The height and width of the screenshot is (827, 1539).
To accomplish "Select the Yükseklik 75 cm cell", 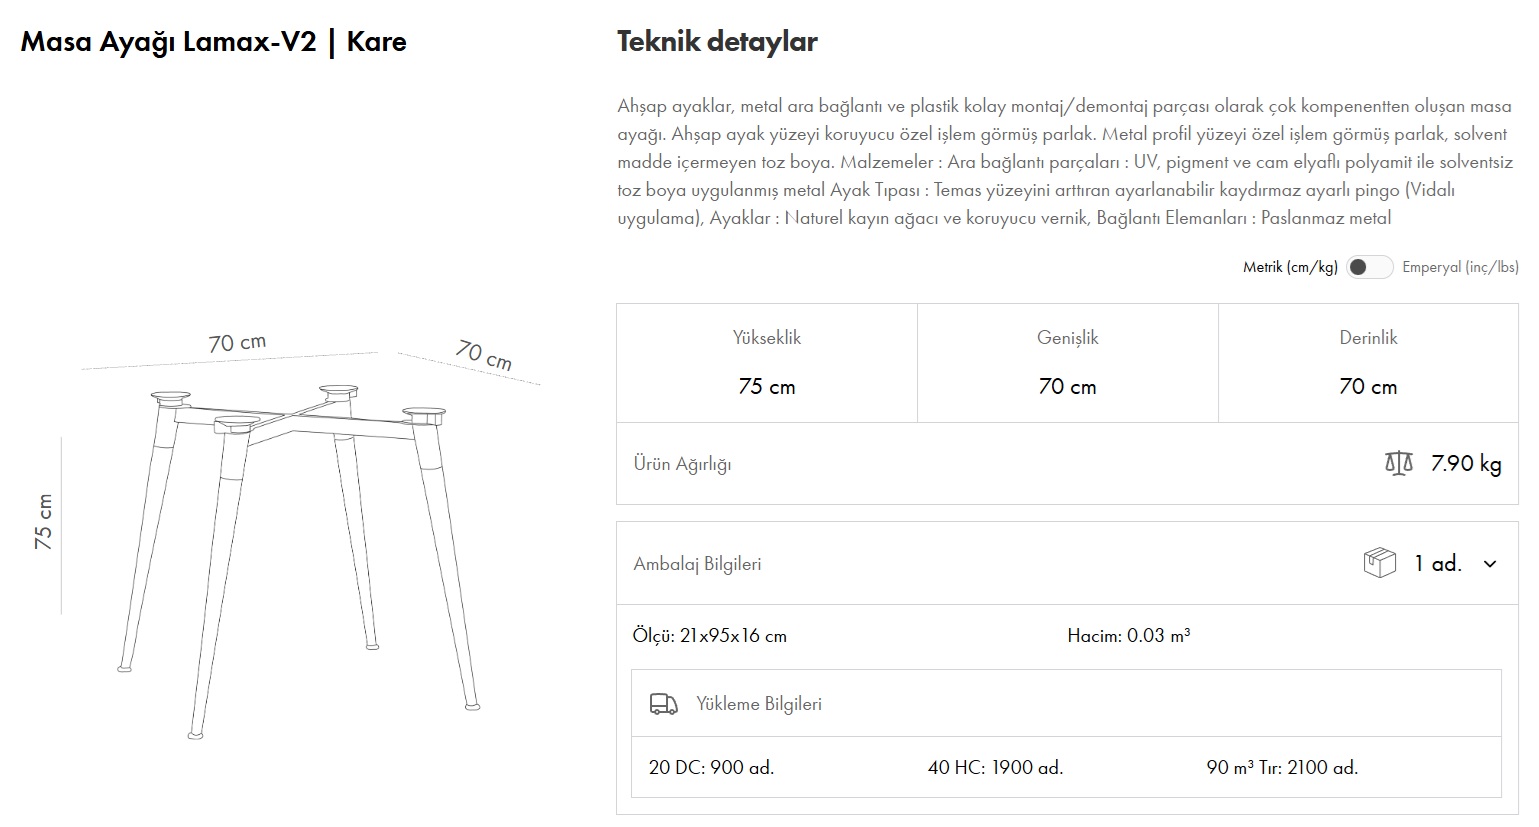I will click(x=767, y=363).
